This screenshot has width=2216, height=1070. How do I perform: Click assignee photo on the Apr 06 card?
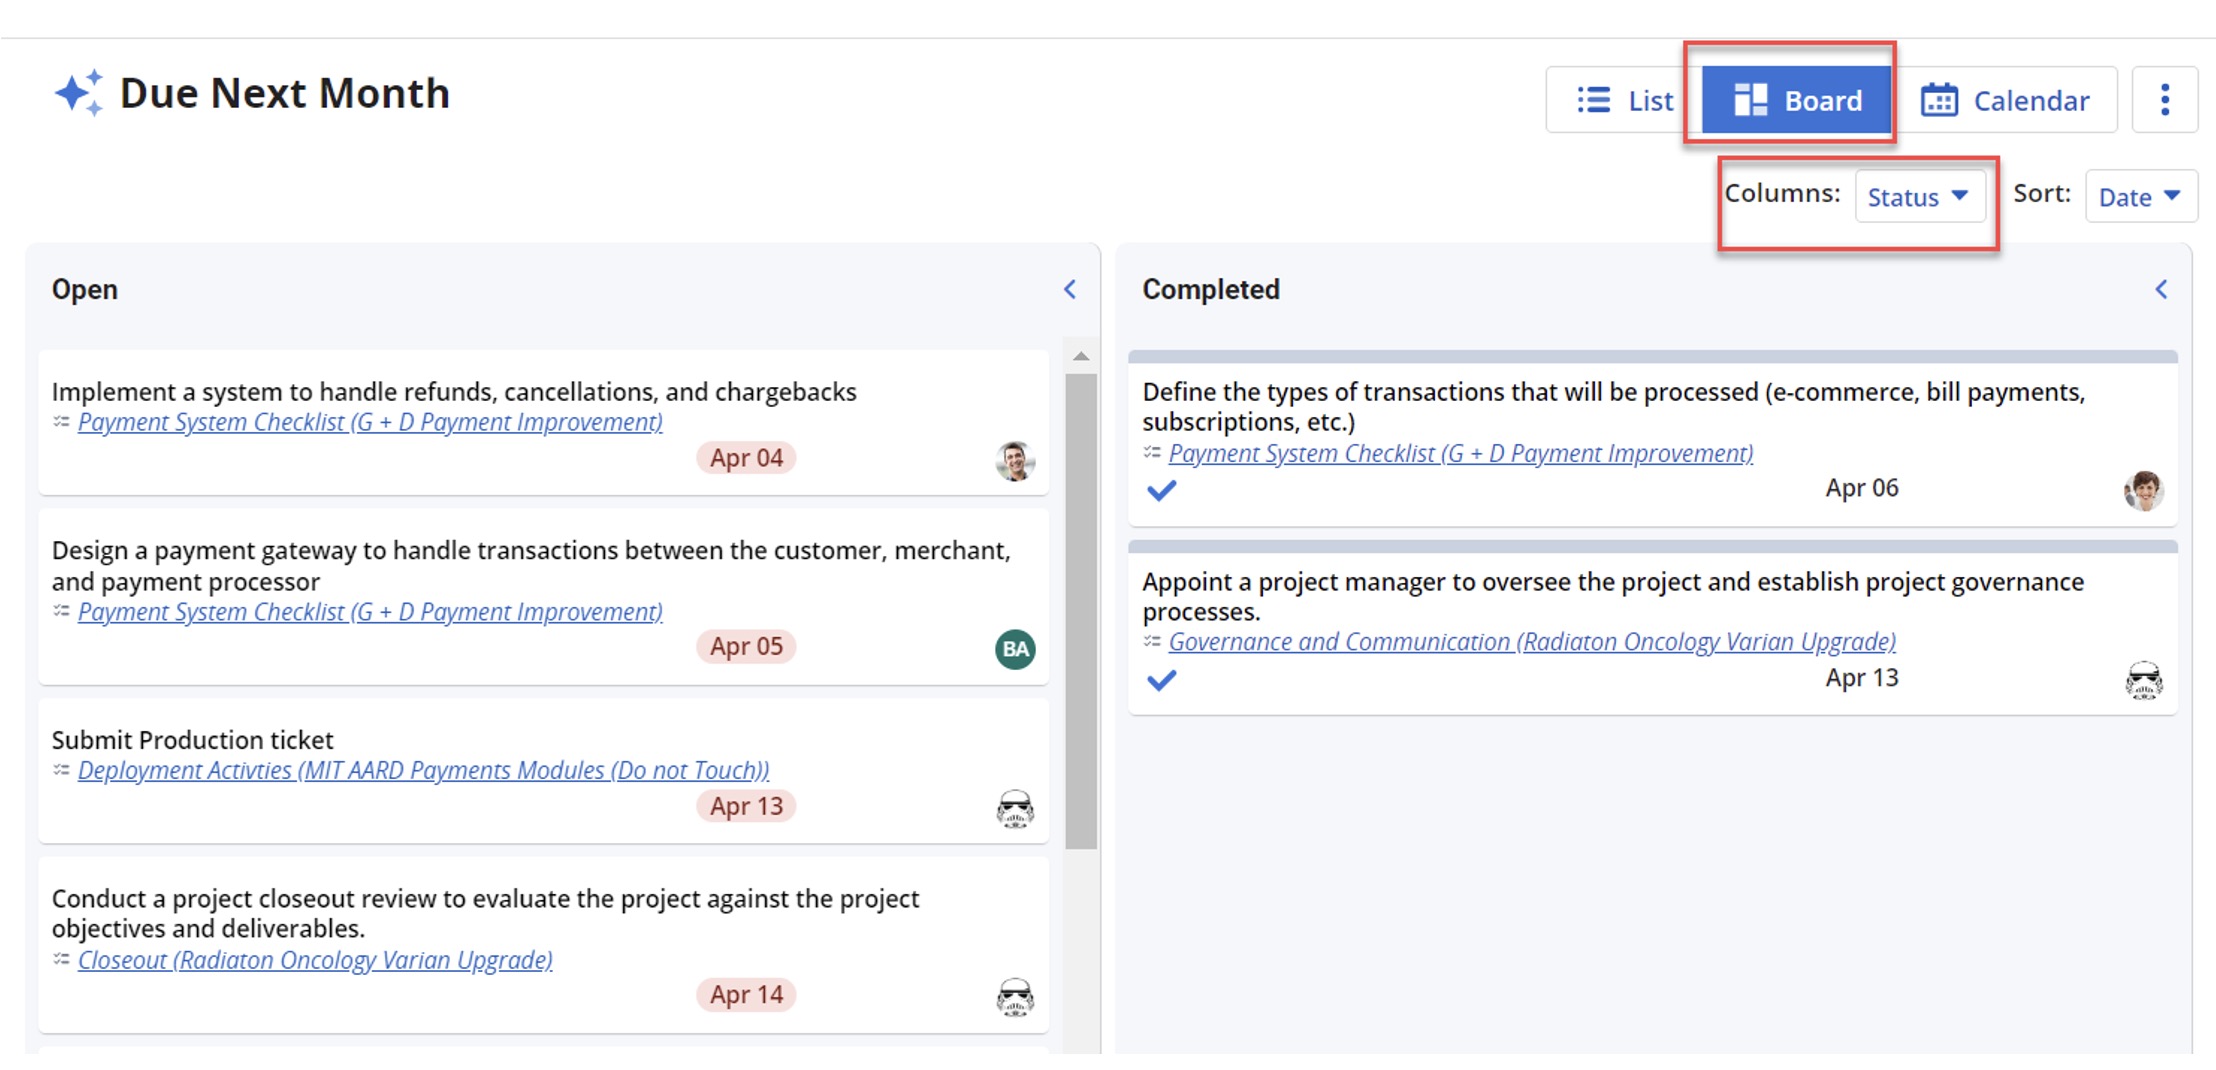[x=2143, y=491]
